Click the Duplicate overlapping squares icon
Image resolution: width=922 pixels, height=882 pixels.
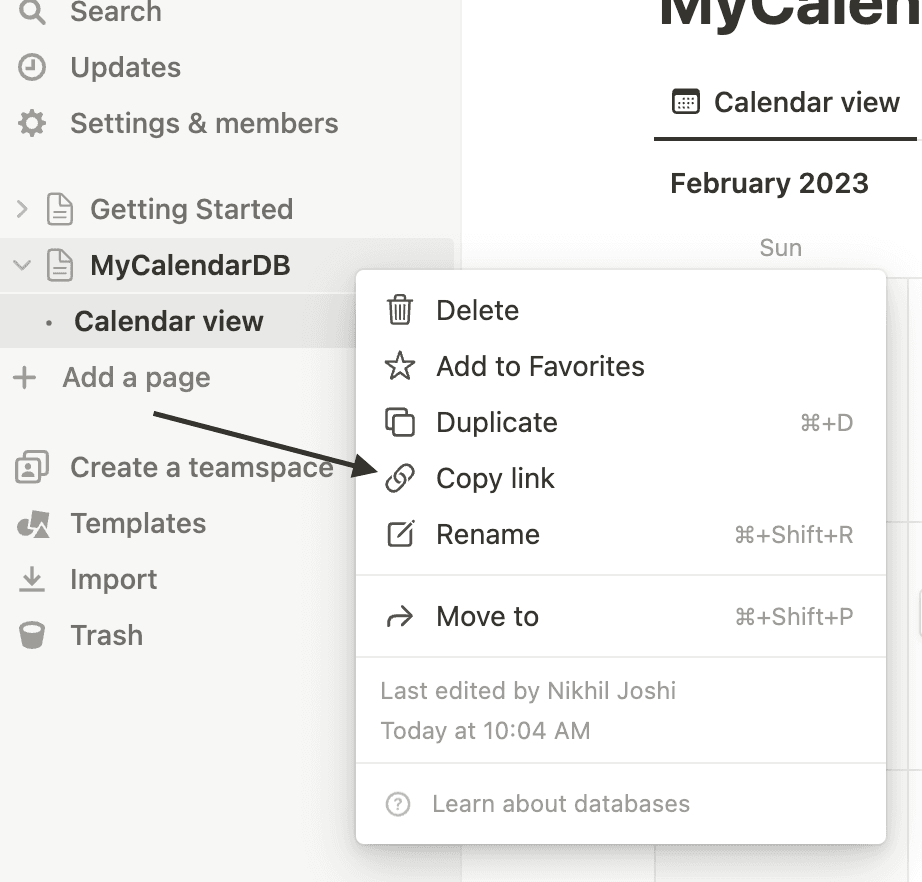(x=400, y=422)
